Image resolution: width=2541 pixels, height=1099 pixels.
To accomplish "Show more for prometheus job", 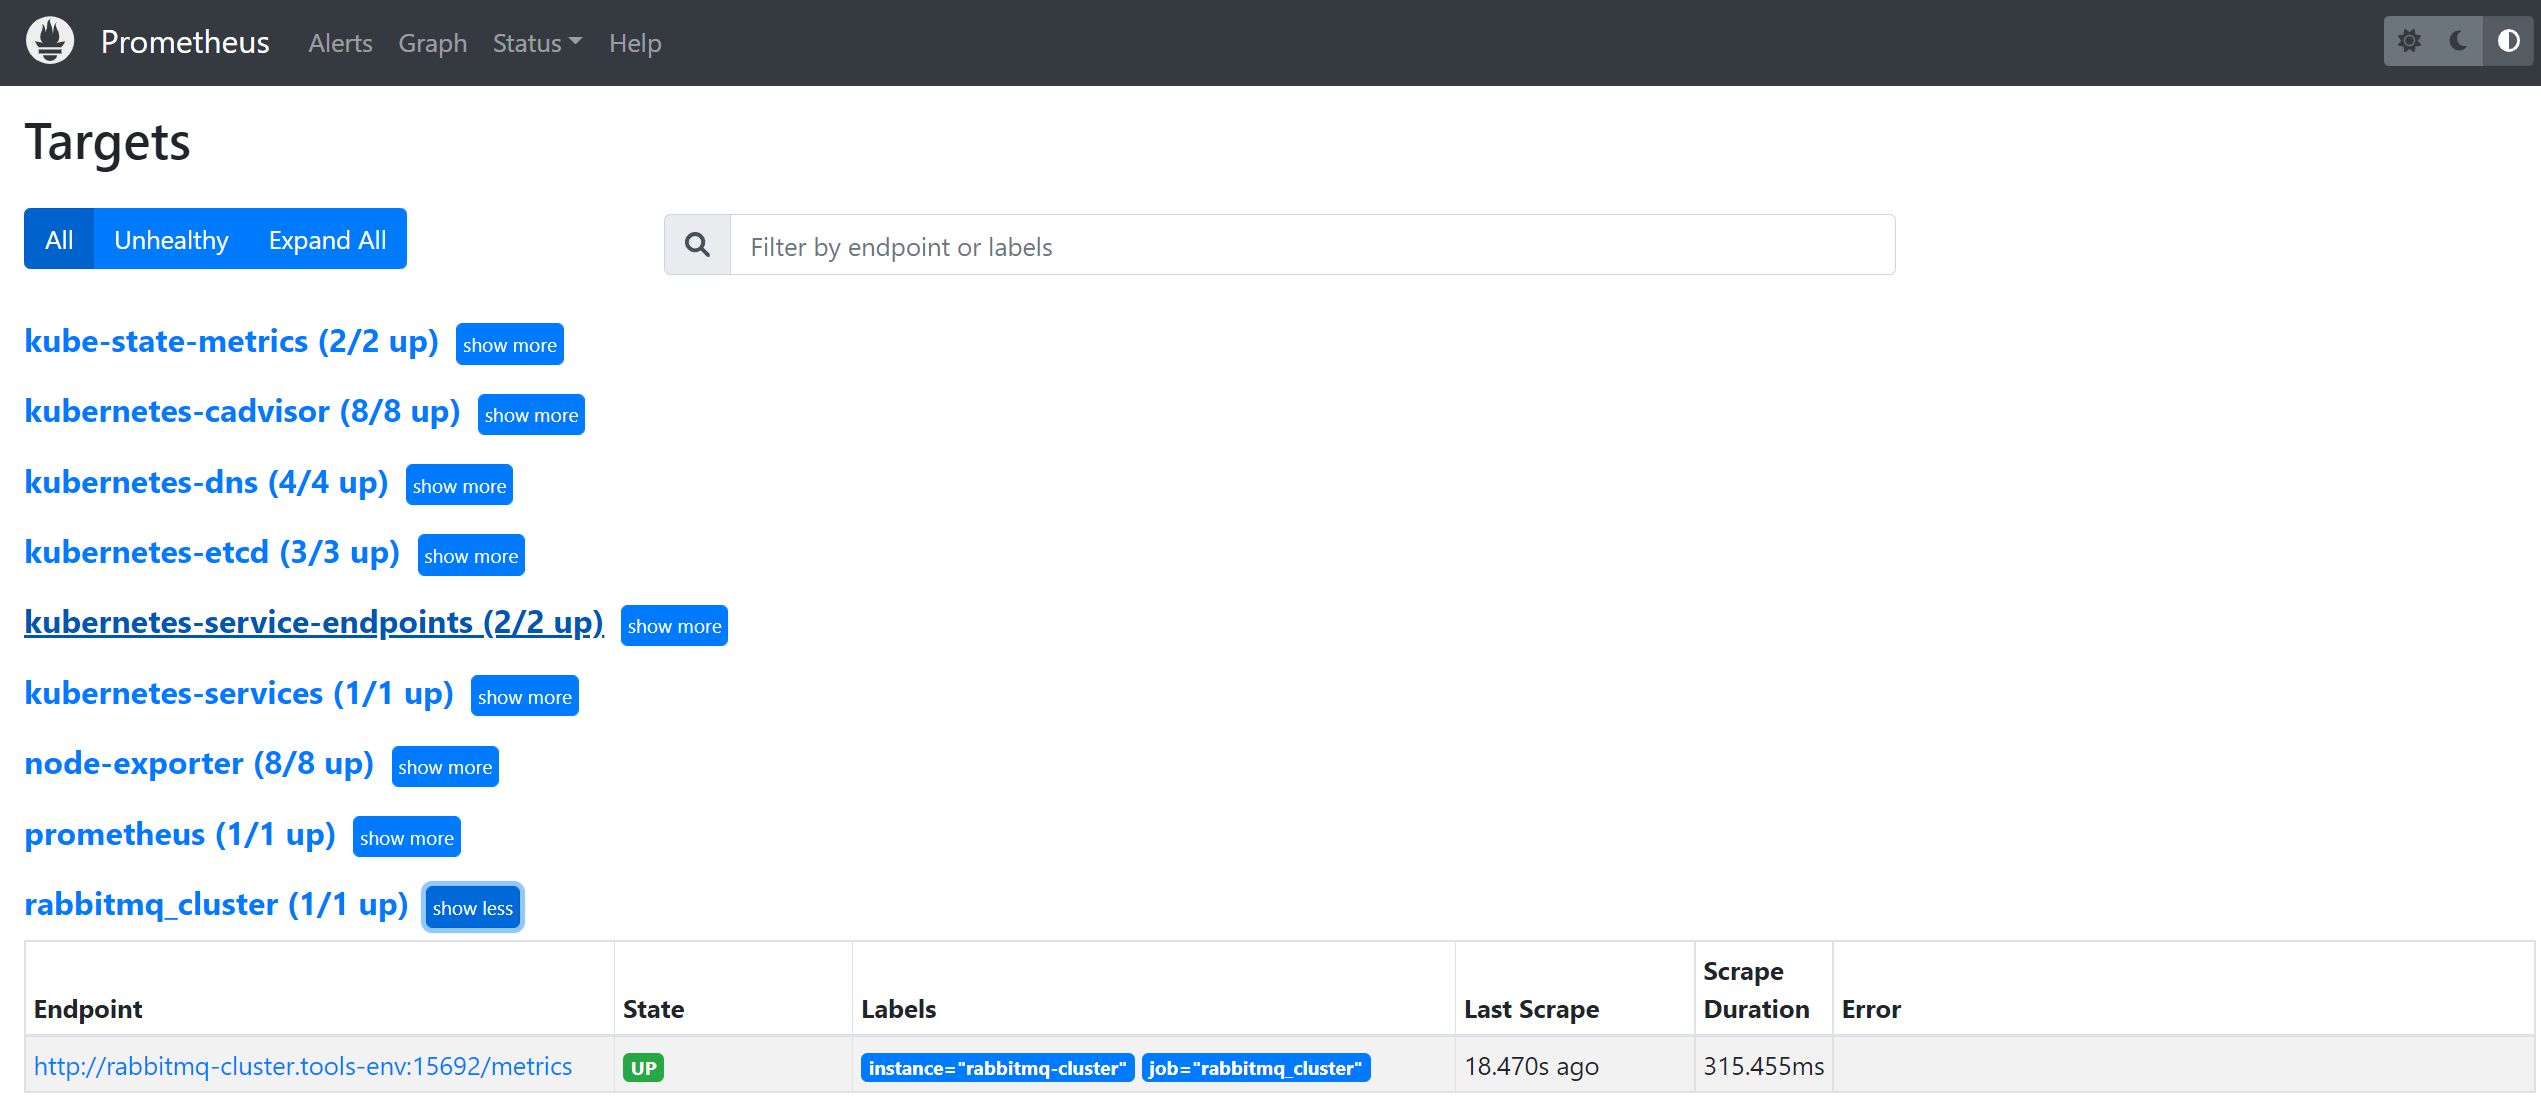I will pos(407,838).
